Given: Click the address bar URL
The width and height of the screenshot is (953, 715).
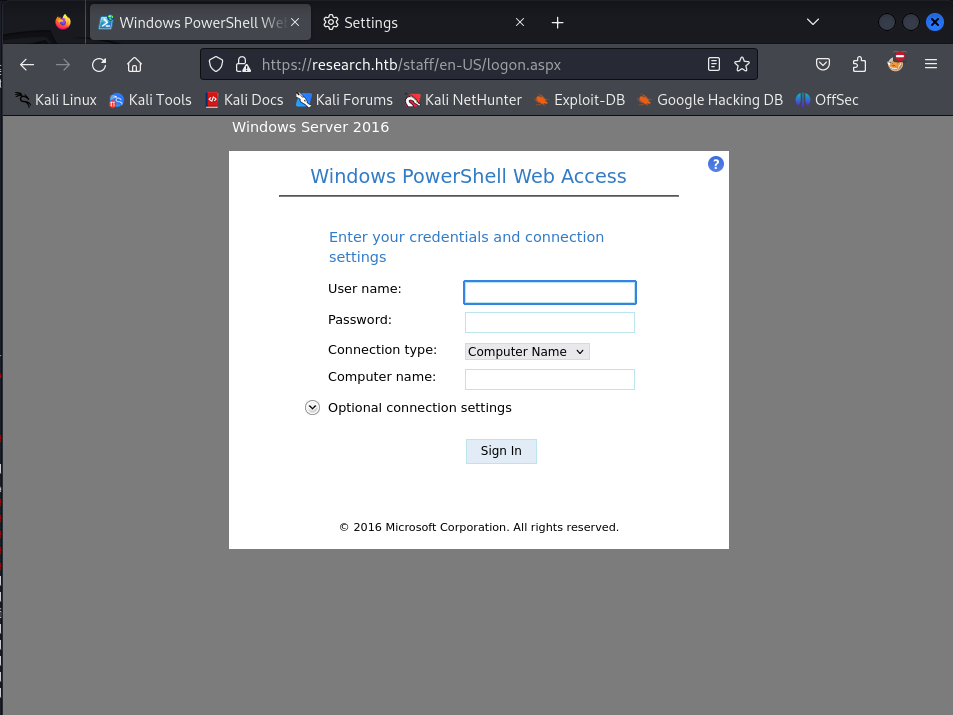Looking at the screenshot, I should (x=411, y=64).
